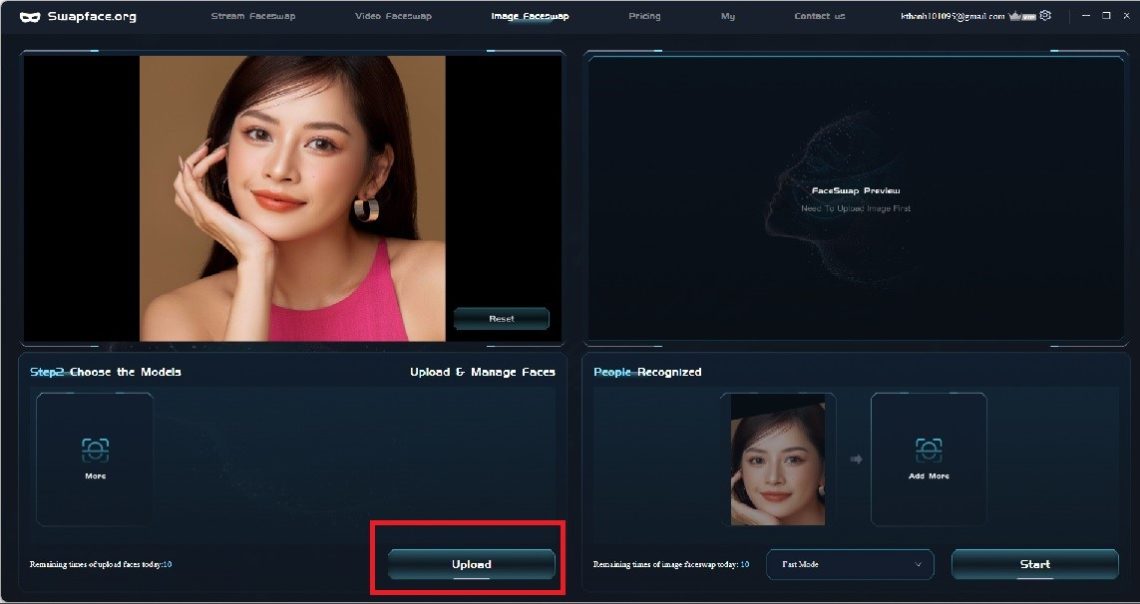Click the Contact us navigation entry
This screenshot has width=1140, height=604.
819,15
